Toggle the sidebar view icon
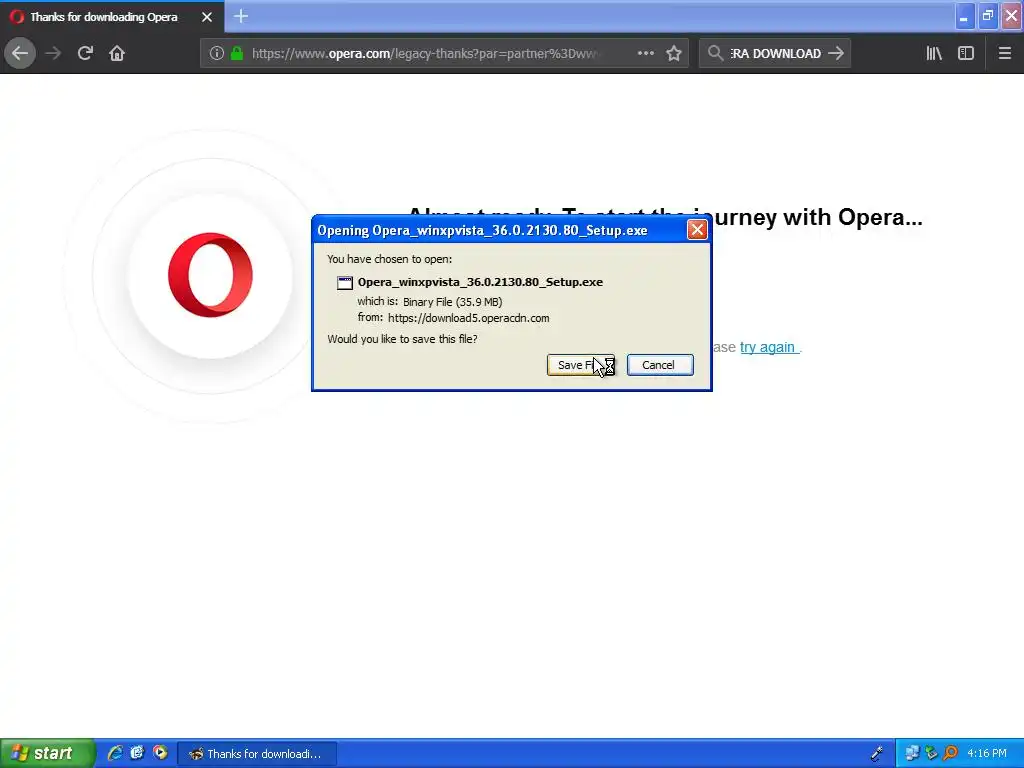 coord(966,54)
